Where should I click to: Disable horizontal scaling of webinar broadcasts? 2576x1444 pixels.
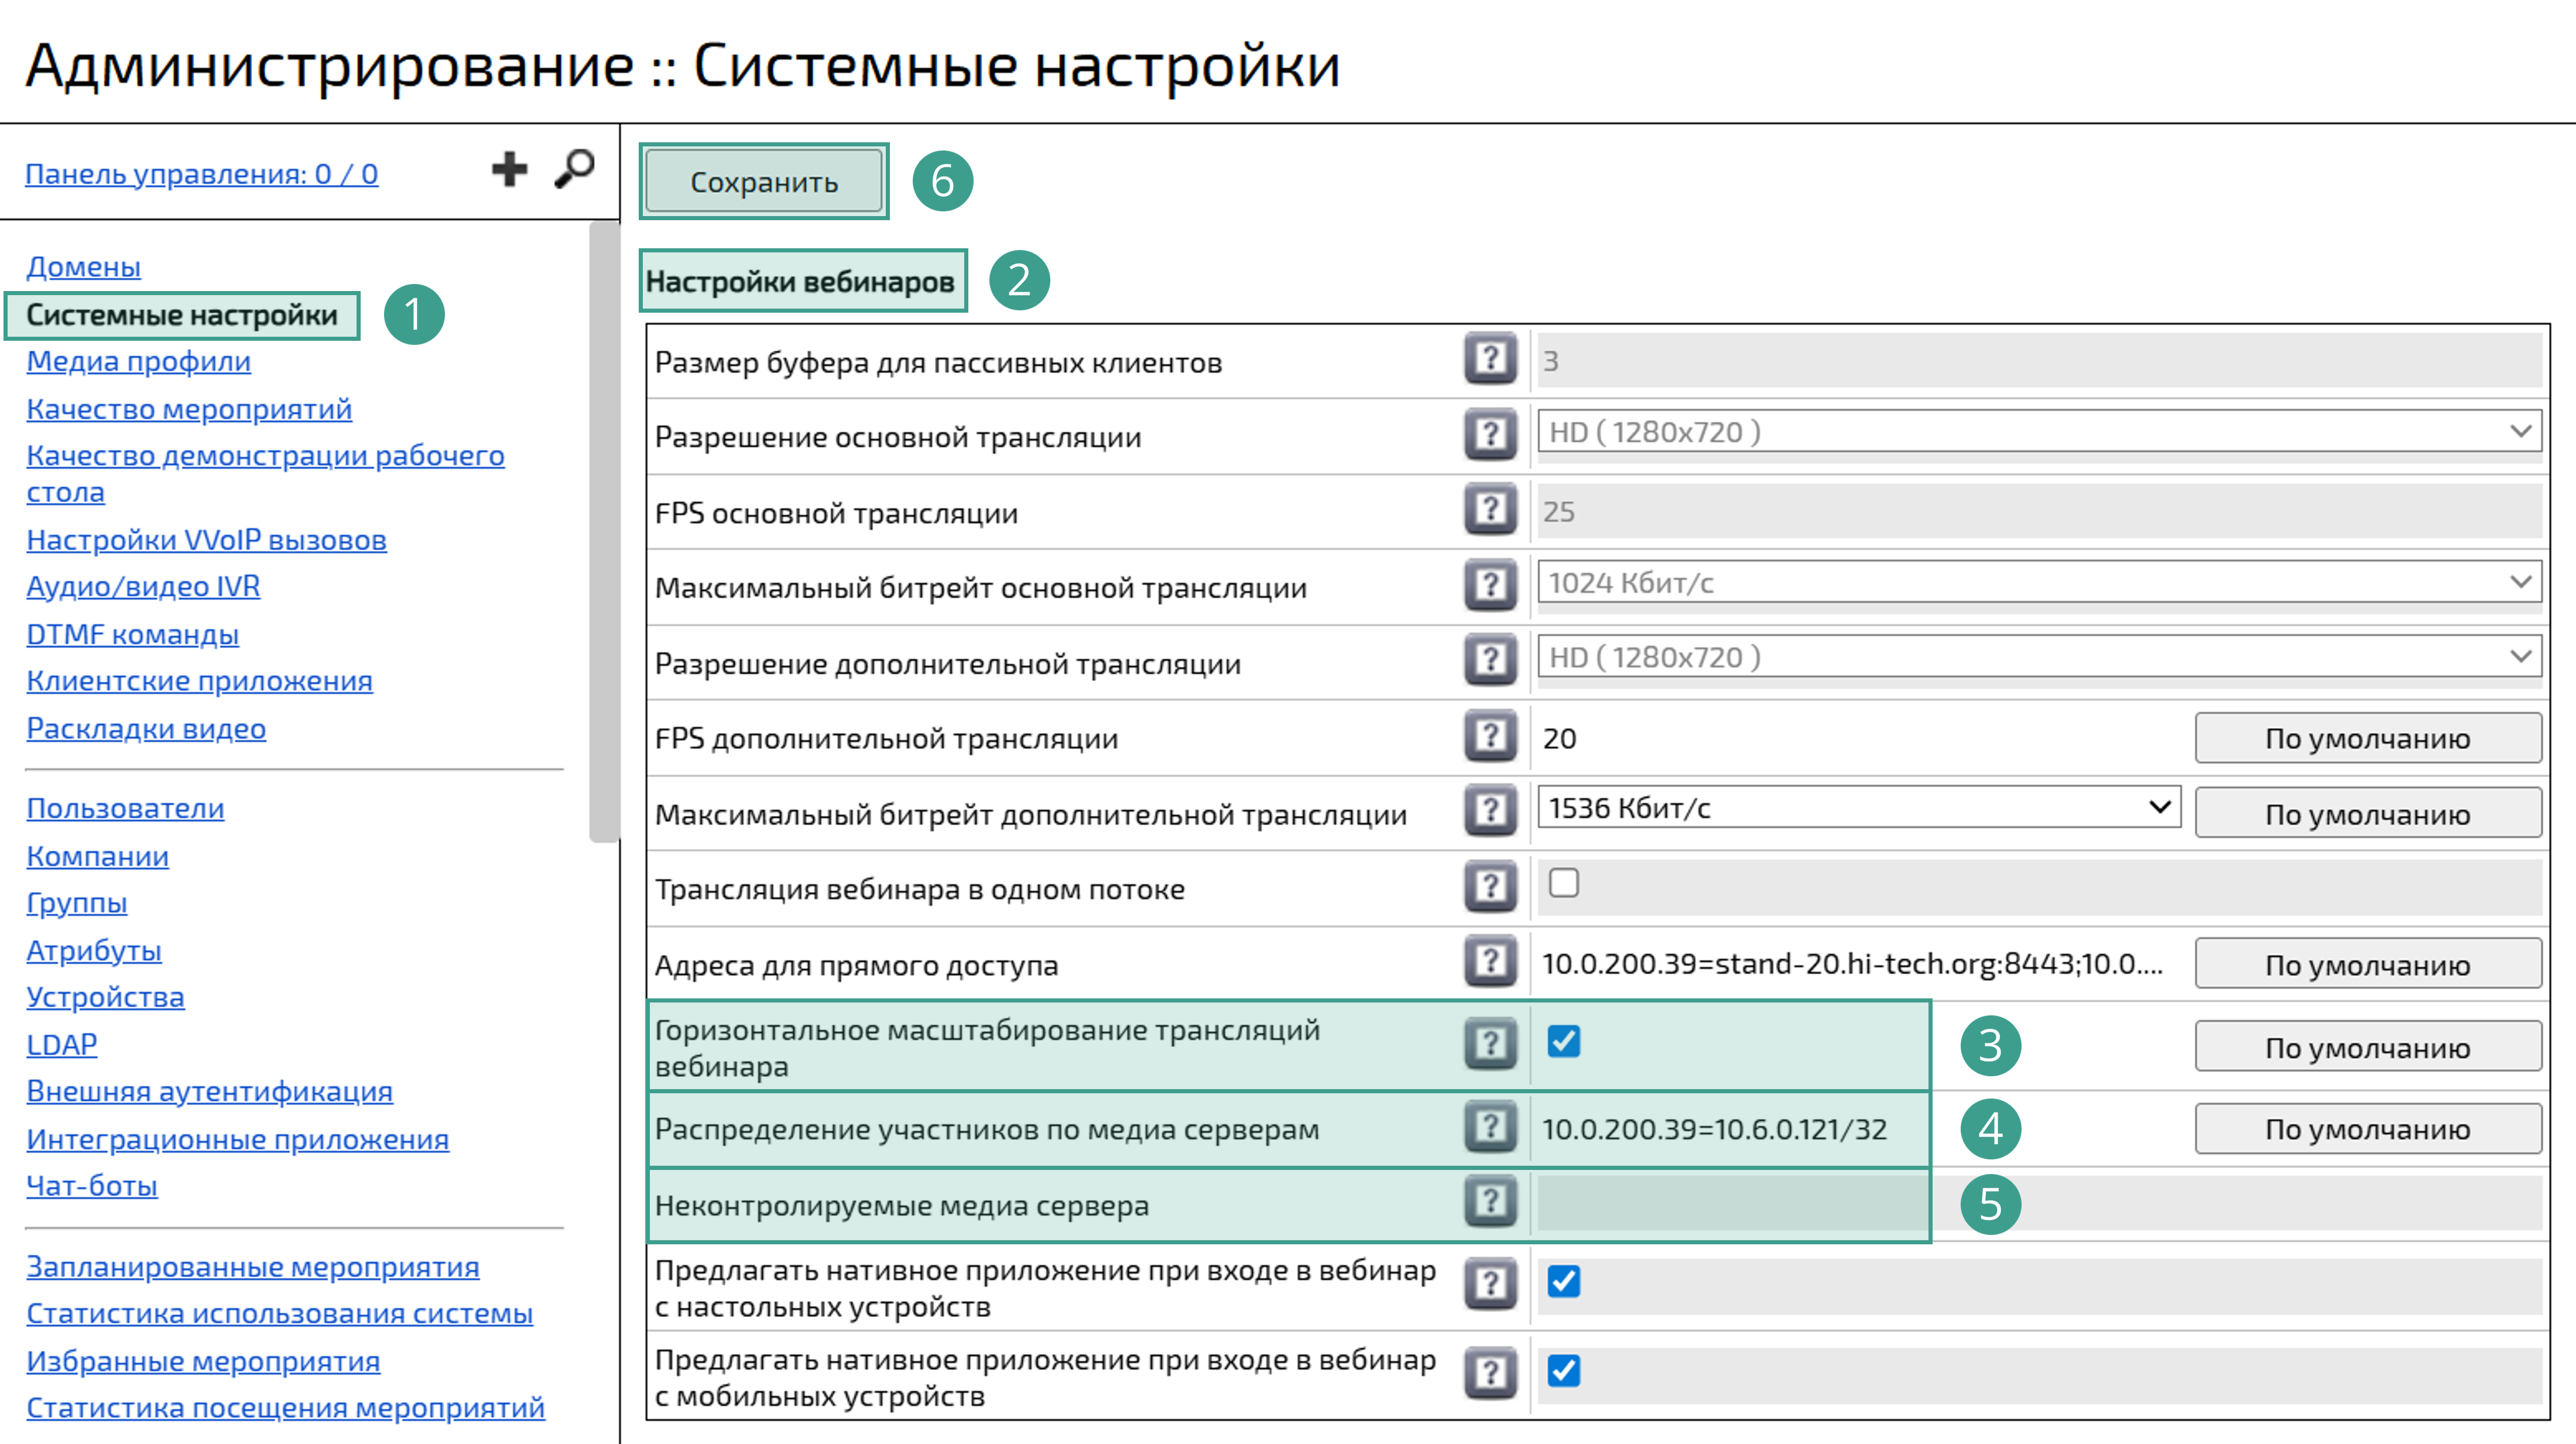(1564, 1042)
